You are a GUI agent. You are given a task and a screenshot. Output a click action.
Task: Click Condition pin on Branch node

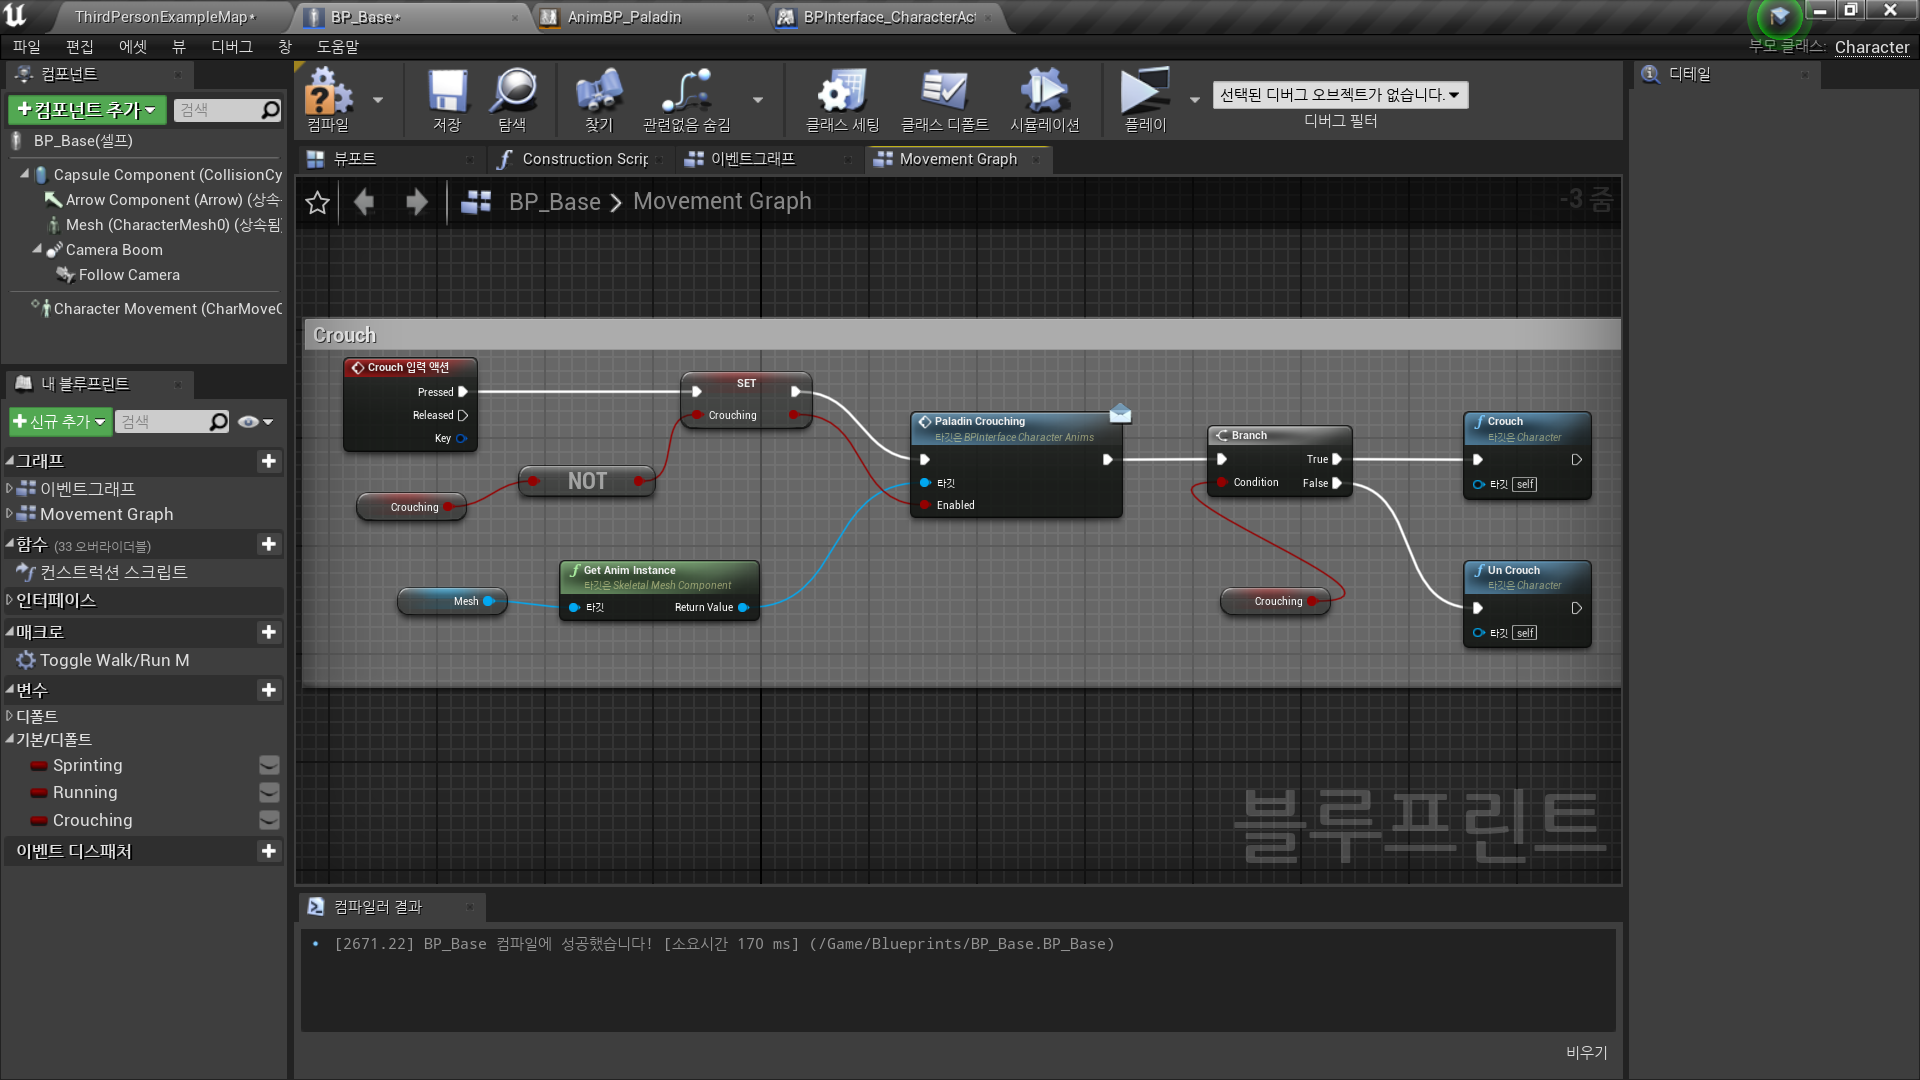coord(1222,482)
